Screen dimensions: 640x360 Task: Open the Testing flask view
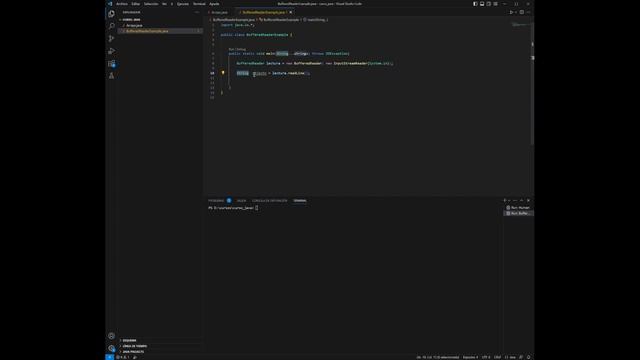coord(111,76)
